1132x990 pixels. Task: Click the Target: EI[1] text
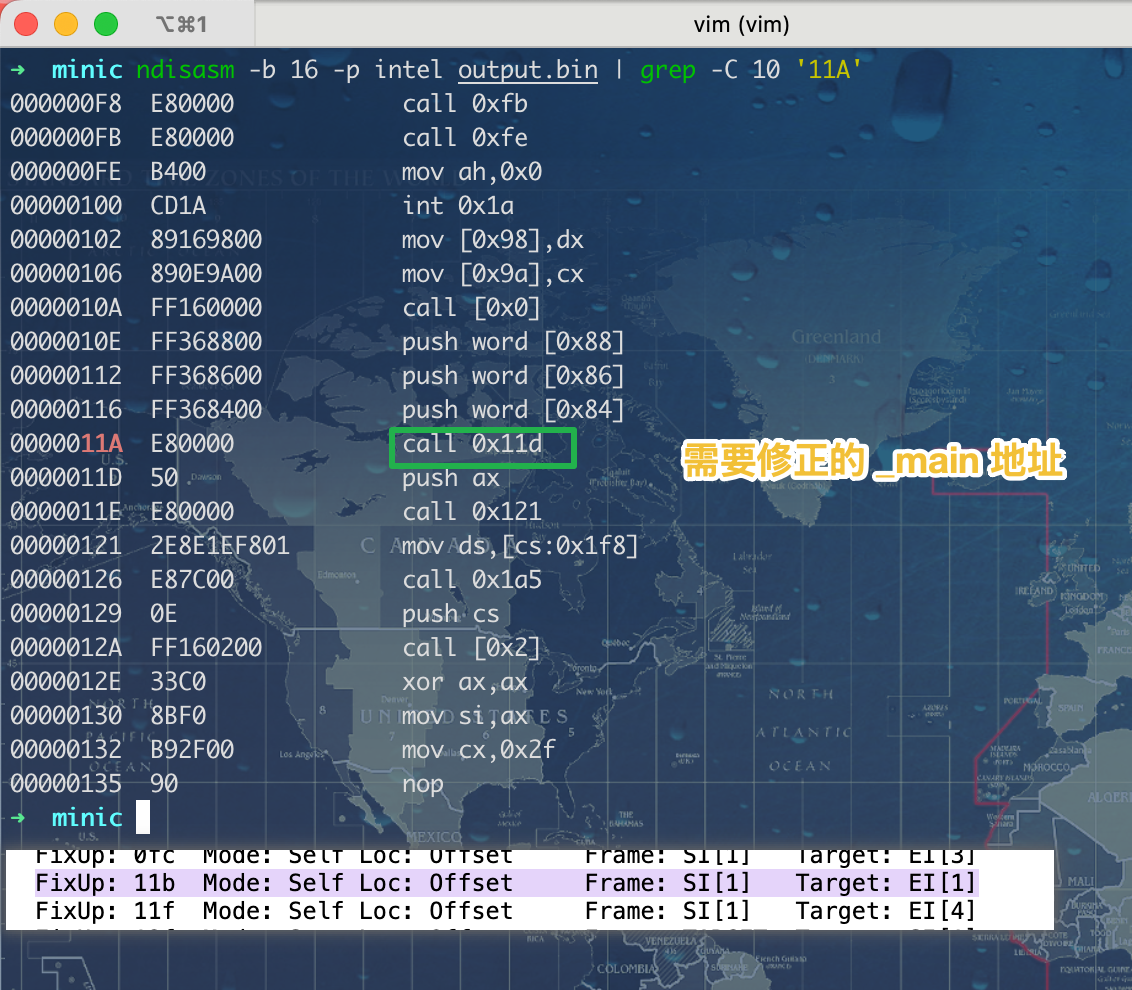pos(885,883)
